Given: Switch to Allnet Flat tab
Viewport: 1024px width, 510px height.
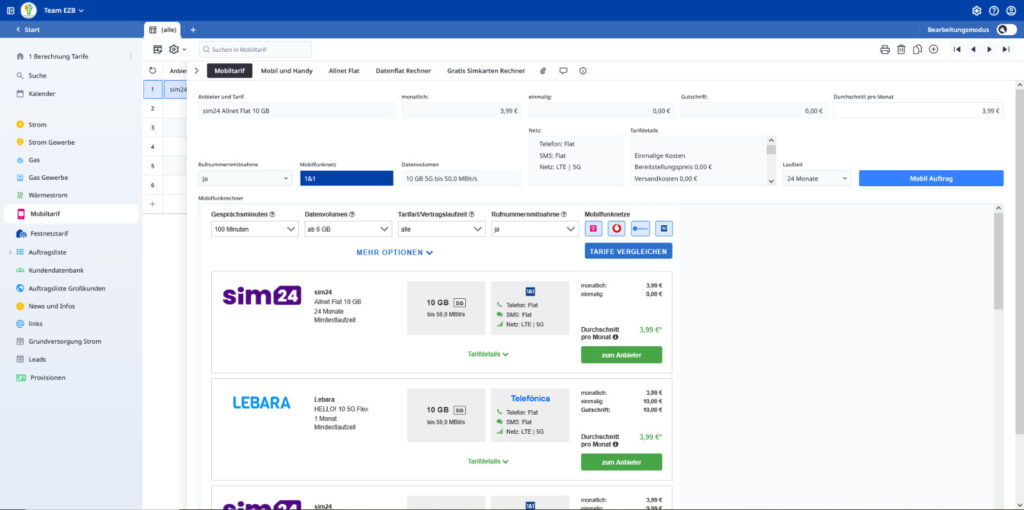Looking at the screenshot, I should pyautogui.click(x=344, y=71).
